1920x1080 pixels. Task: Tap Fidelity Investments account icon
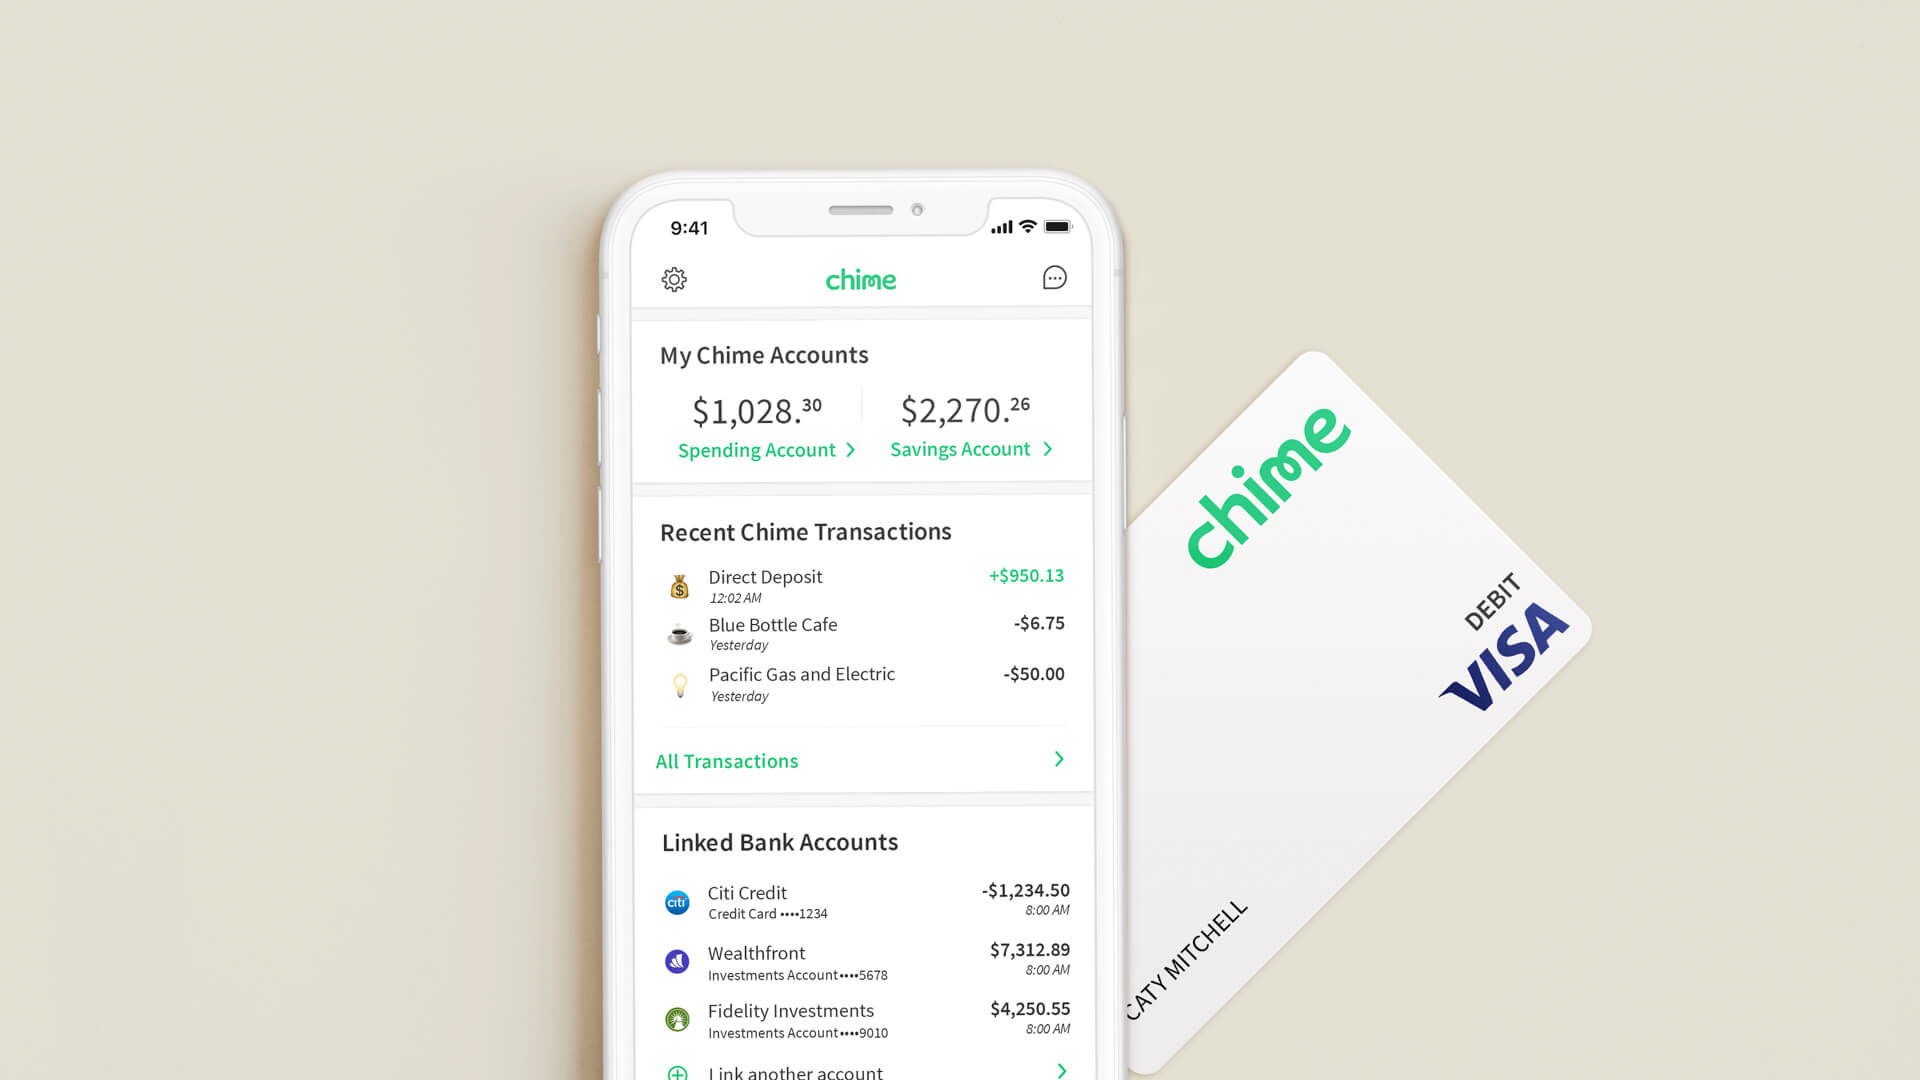(675, 1018)
